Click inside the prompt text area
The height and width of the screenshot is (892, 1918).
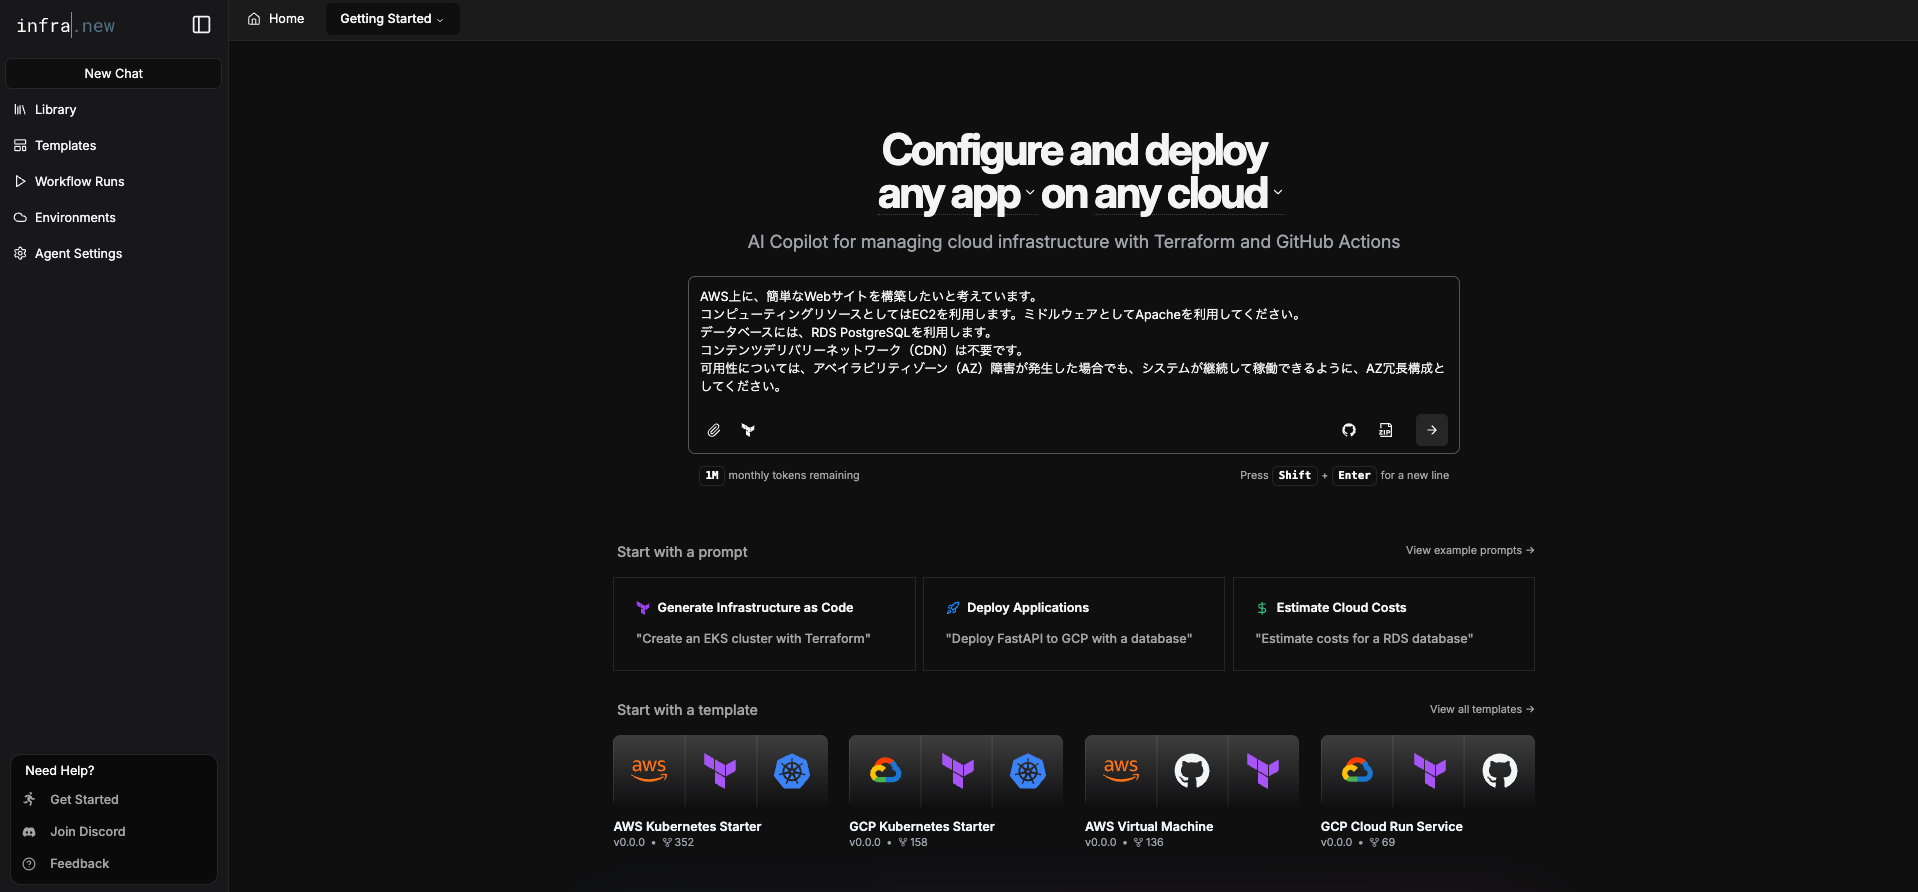pos(1073,341)
